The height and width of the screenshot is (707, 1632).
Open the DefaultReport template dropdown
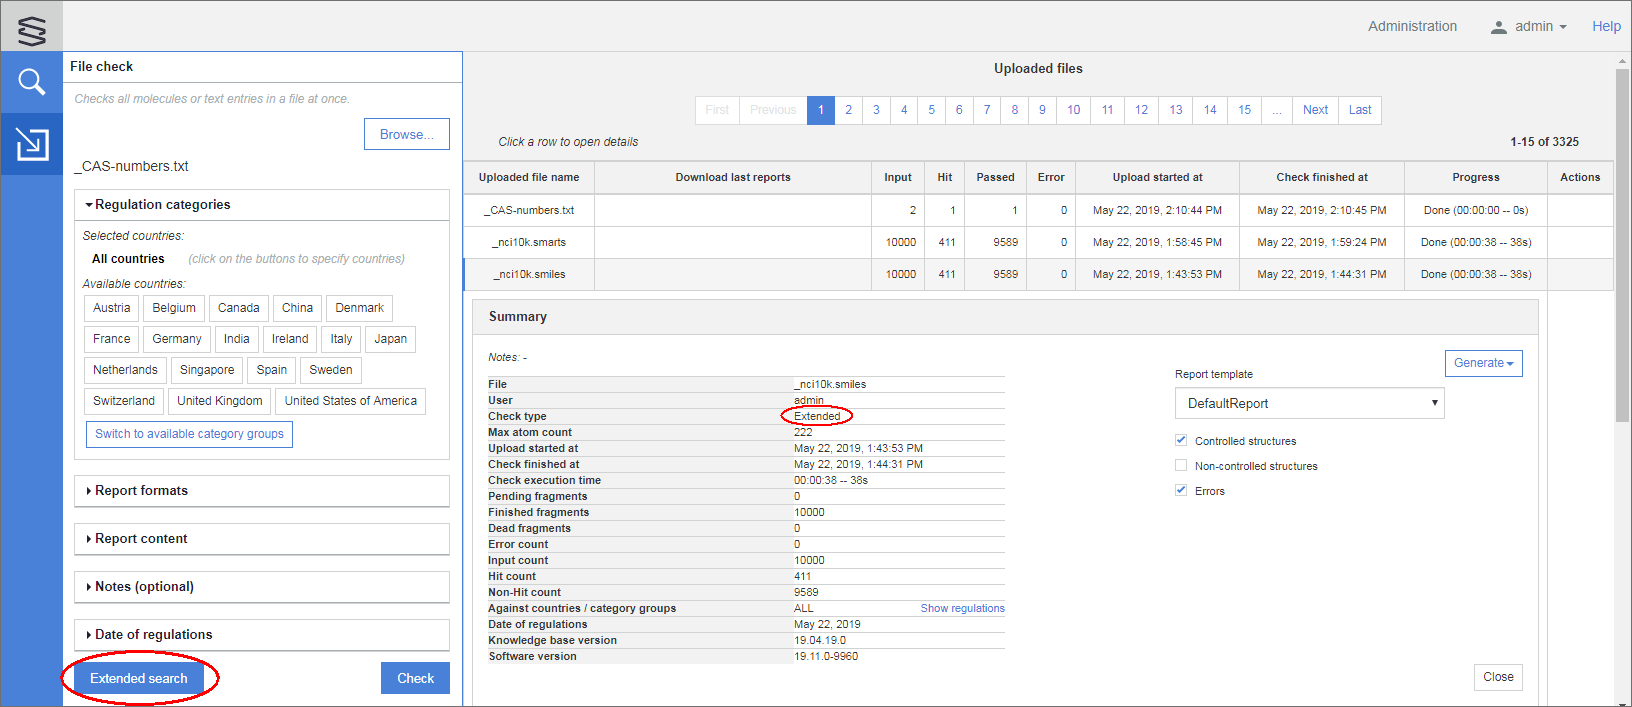point(1309,403)
